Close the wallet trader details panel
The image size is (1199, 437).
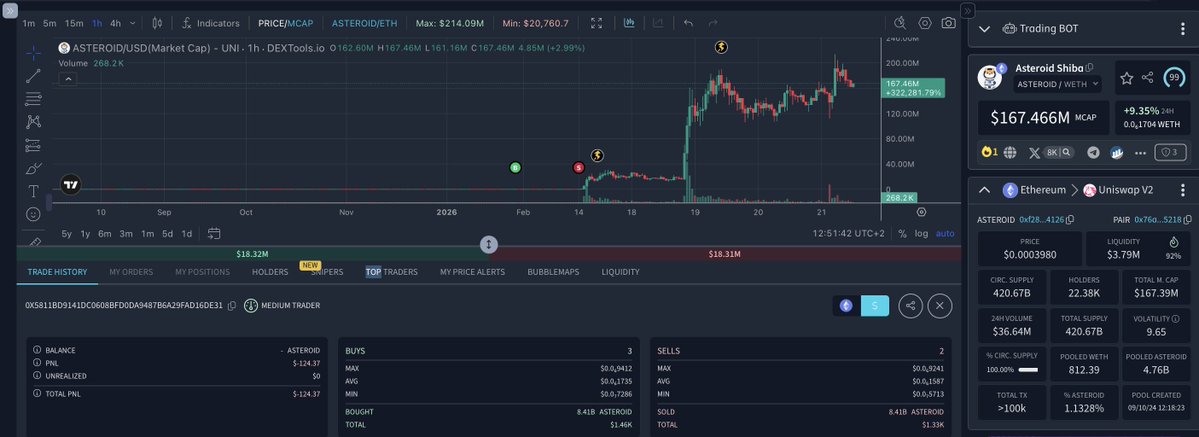pos(940,306)
